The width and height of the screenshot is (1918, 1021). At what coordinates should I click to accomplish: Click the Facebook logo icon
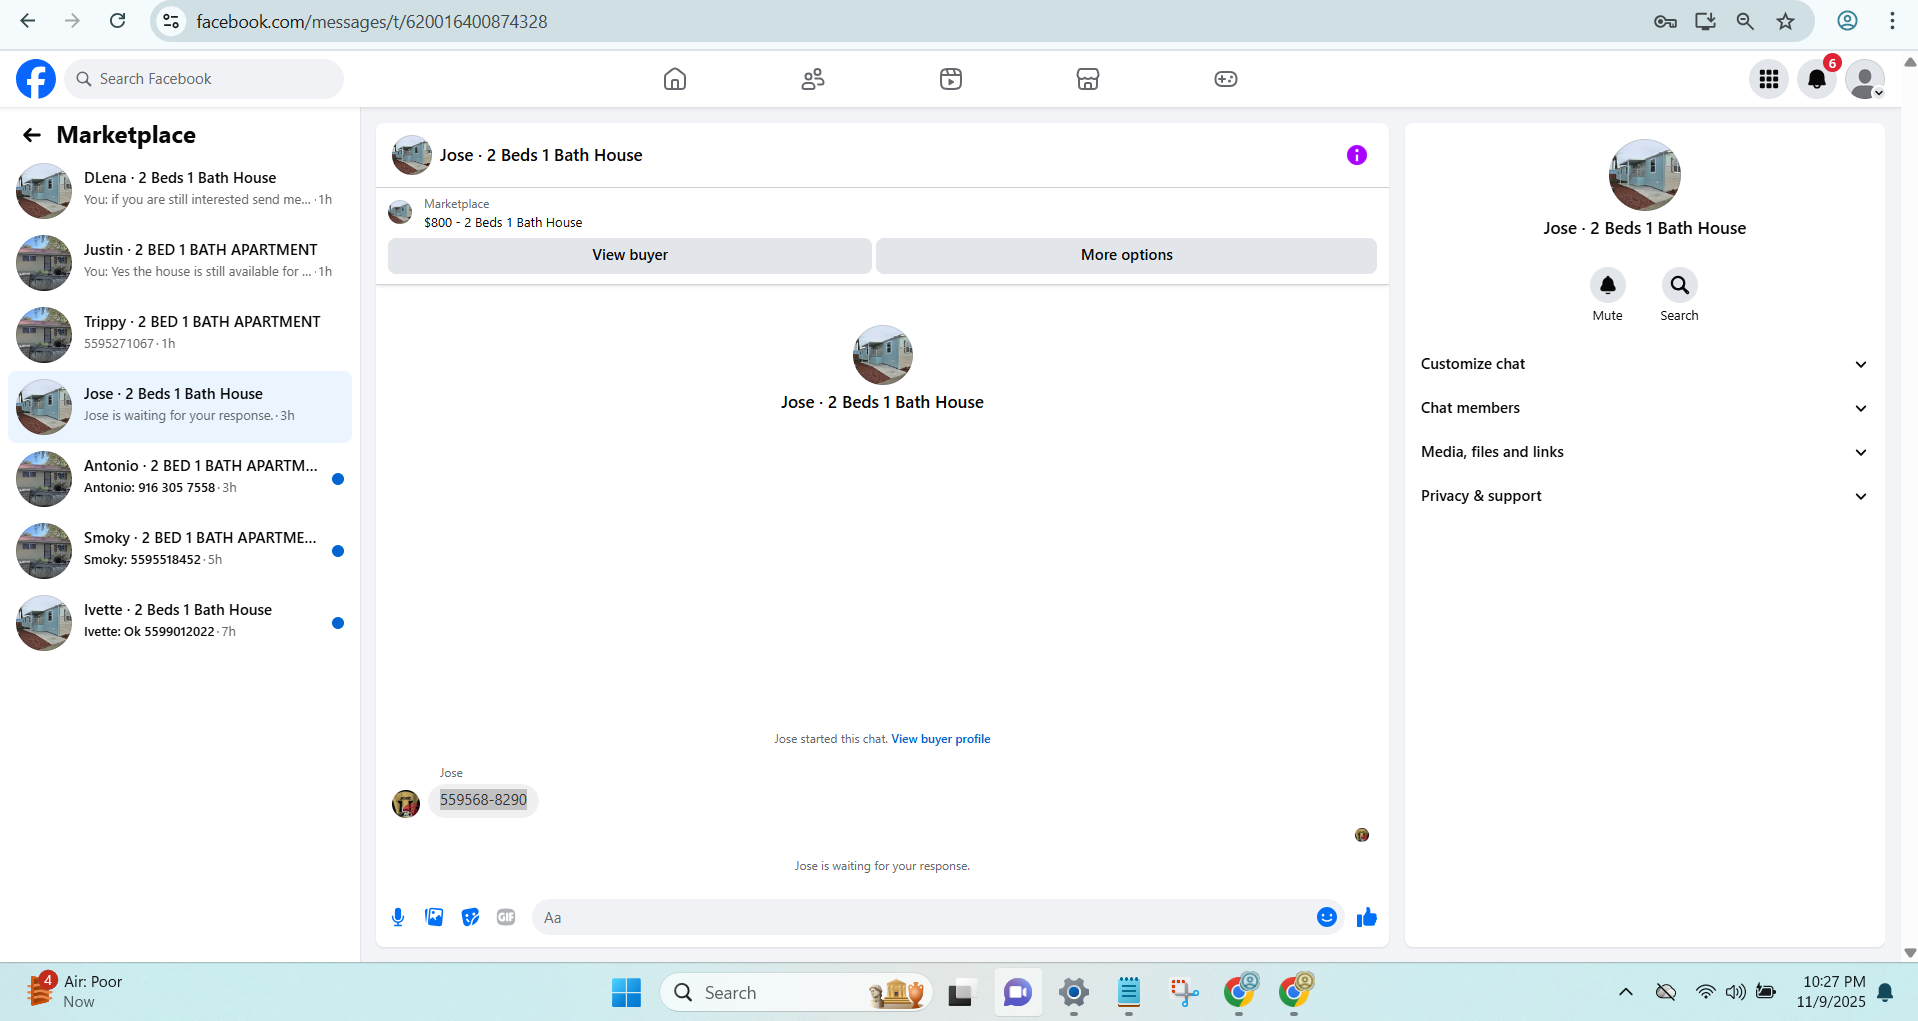coord(36,79)
